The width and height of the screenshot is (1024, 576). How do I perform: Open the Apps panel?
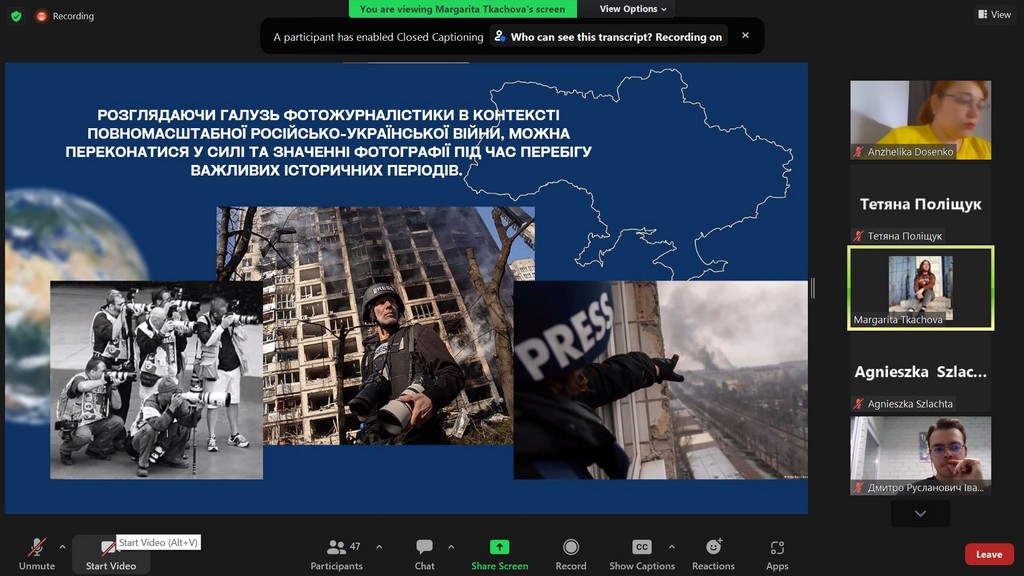point(777,547)
